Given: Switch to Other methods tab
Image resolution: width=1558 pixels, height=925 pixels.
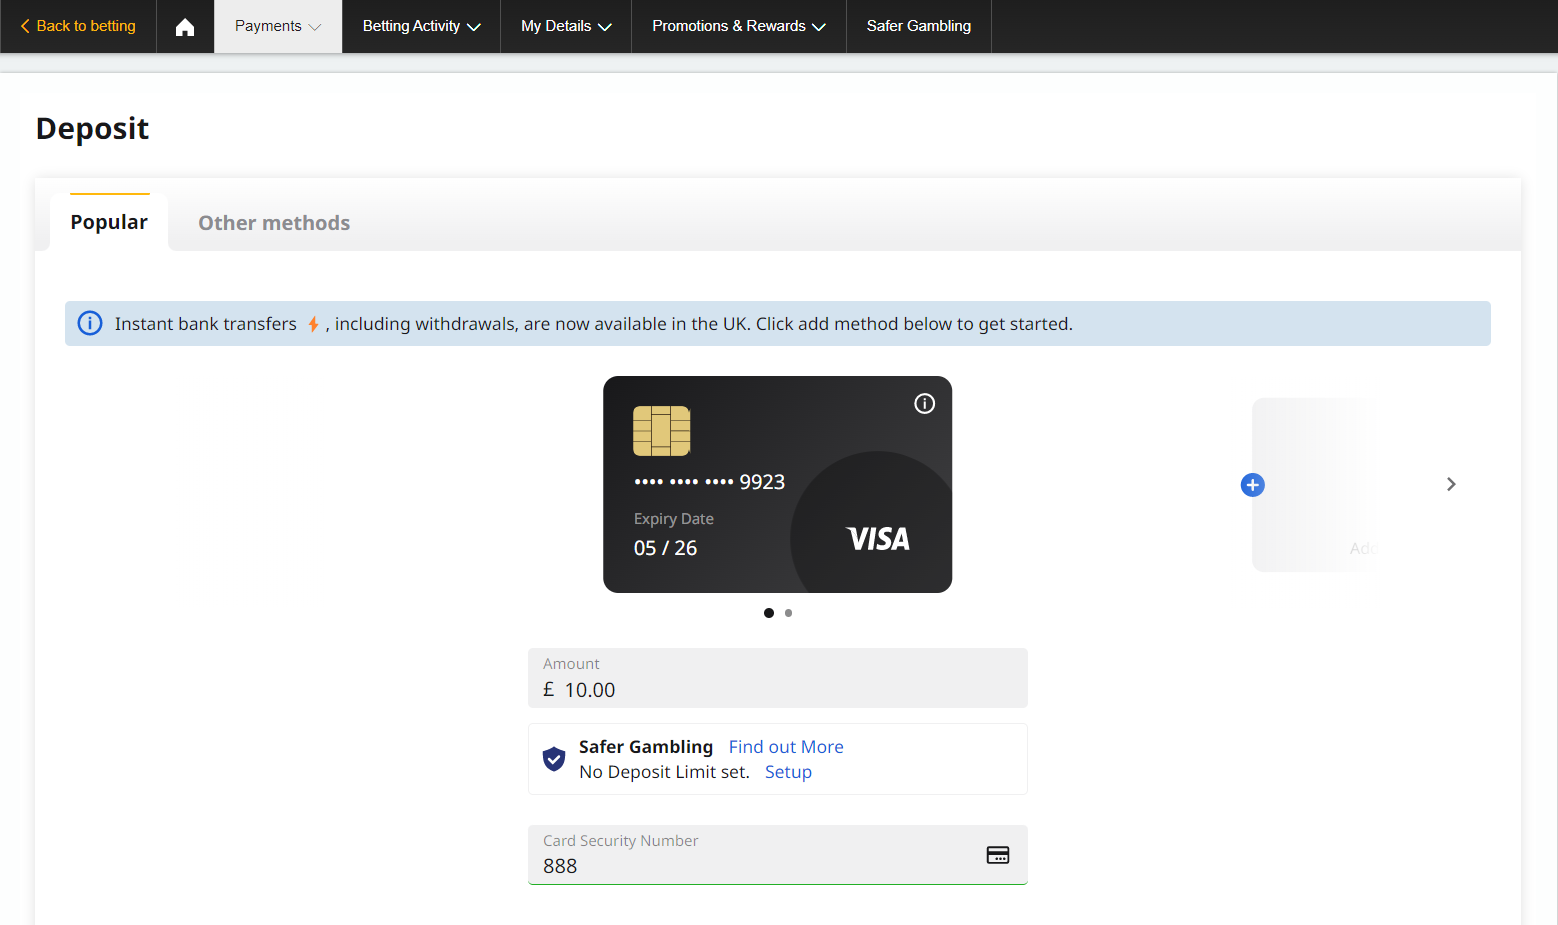Looking at the screenshot, I should [274, 223].
